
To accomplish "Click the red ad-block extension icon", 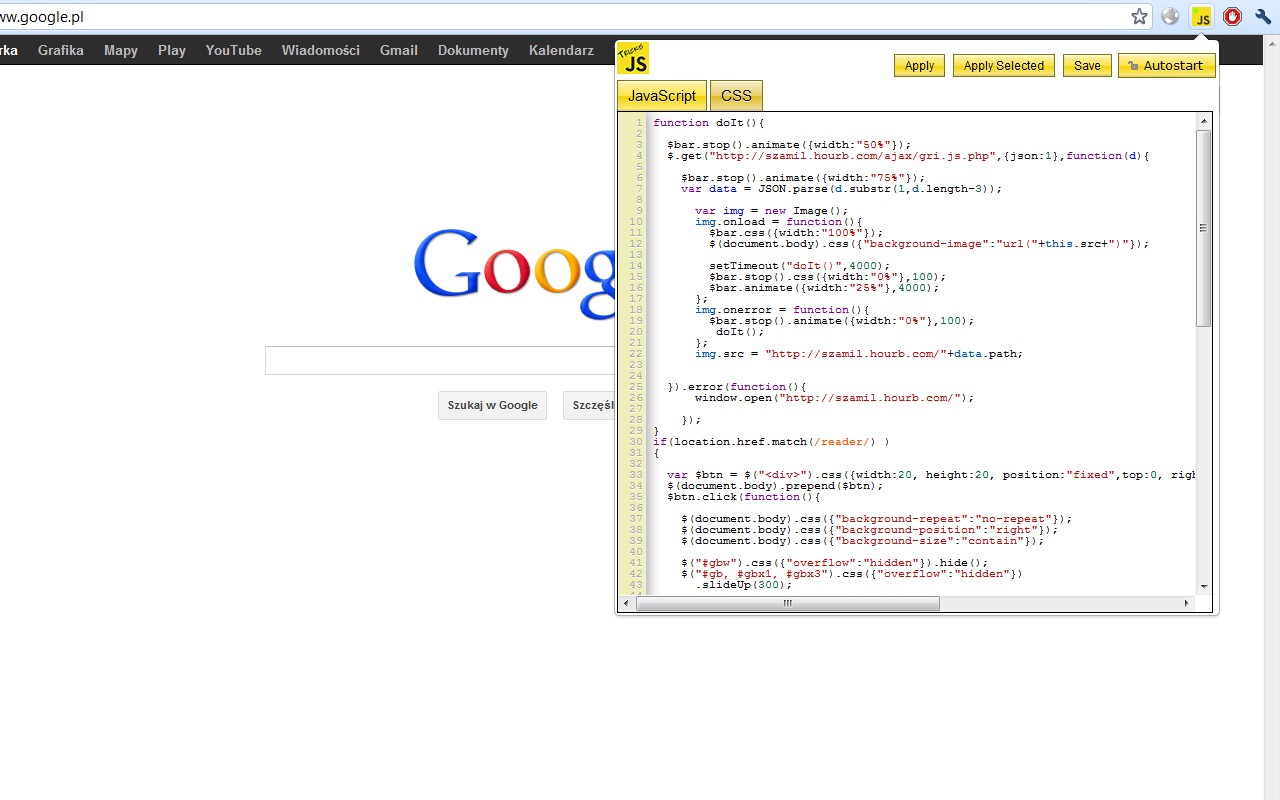I will click(x=1232, y=17).
